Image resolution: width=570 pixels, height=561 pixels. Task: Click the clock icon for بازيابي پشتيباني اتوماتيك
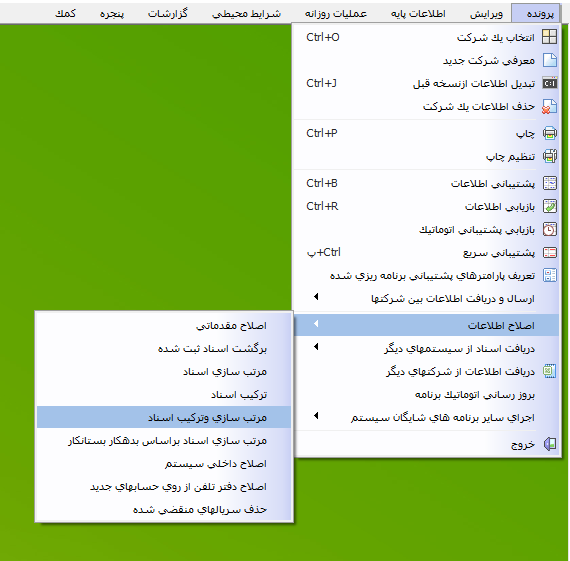[549, 229]
